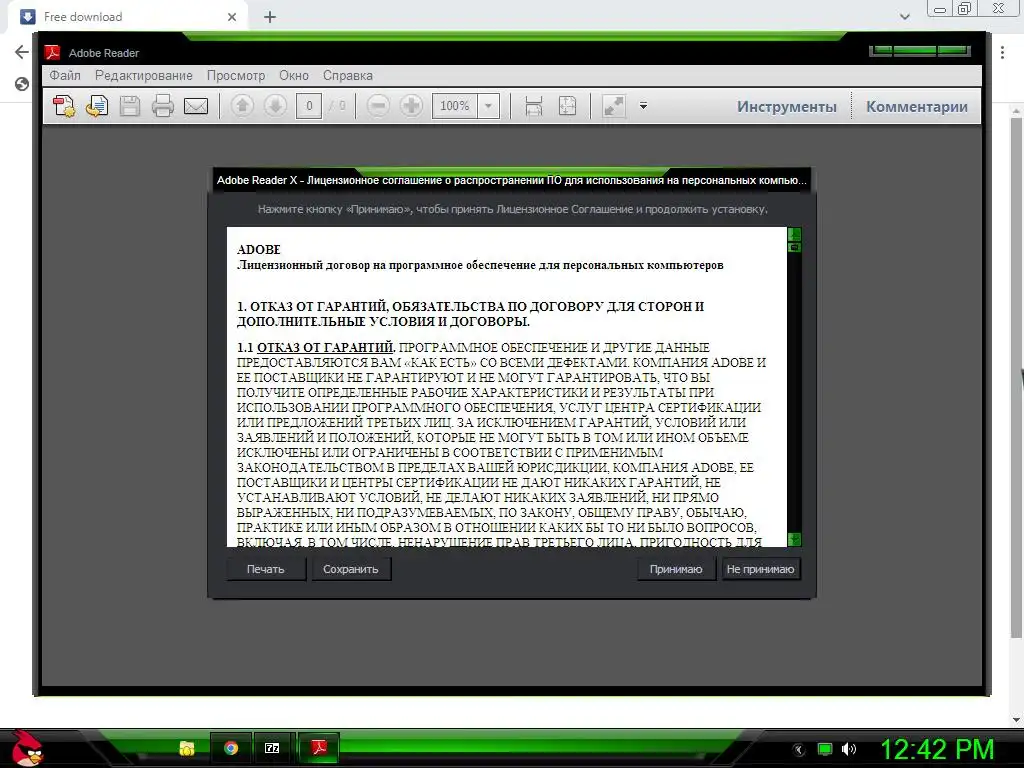This screenshot has height=768, width=1024.
Task: Show hidden tray icons arrow
Action: coord(799,750)
